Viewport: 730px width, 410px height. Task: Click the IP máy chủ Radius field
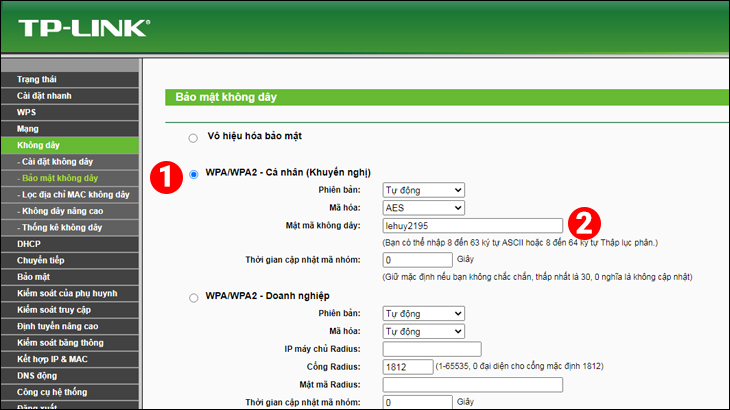(432, 349)
